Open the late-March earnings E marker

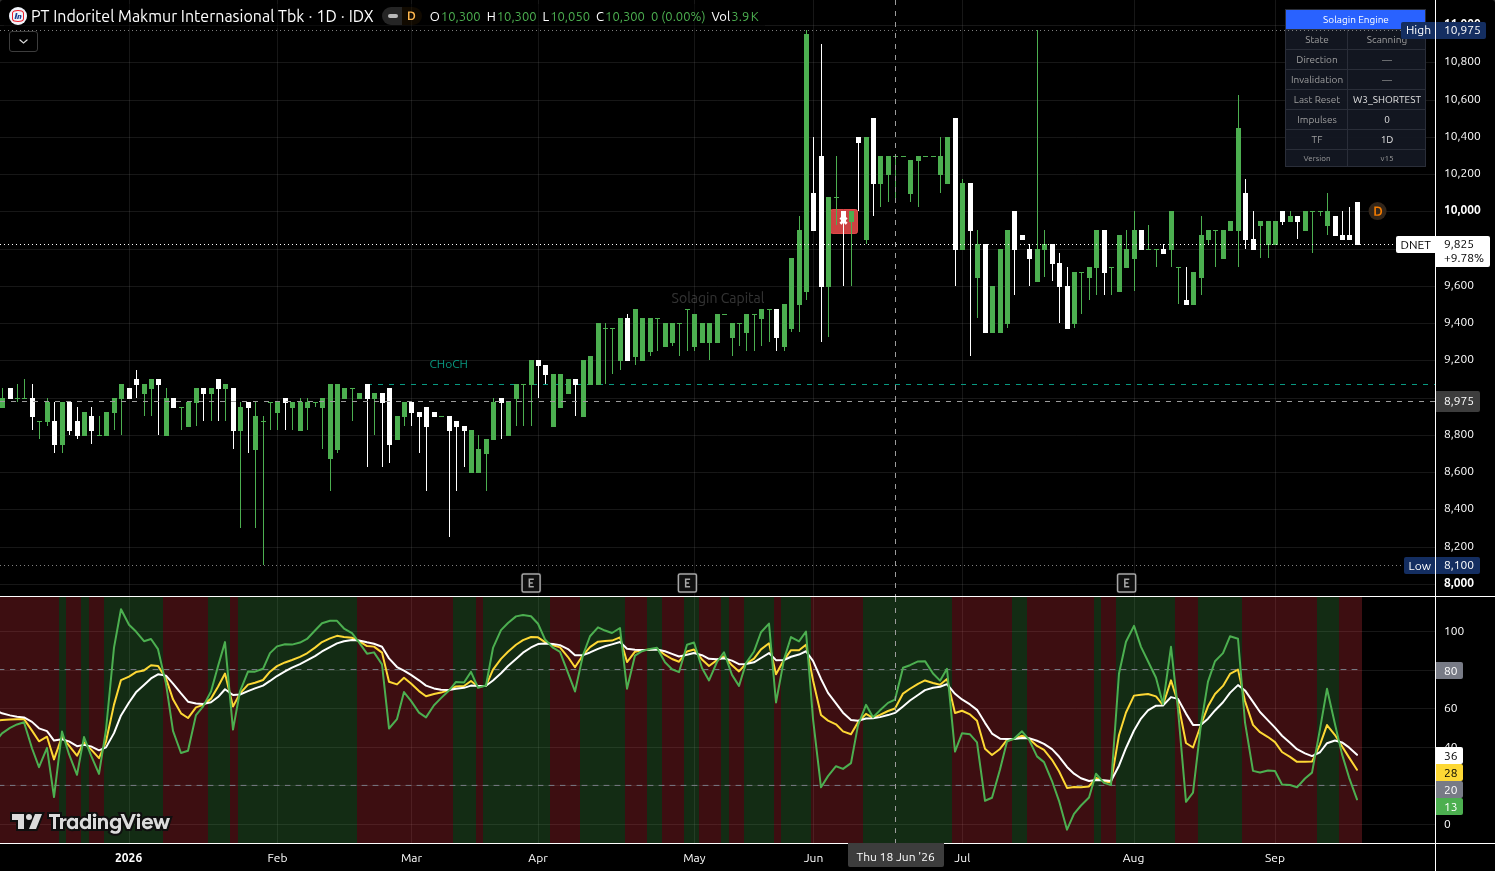click(531, 583)
